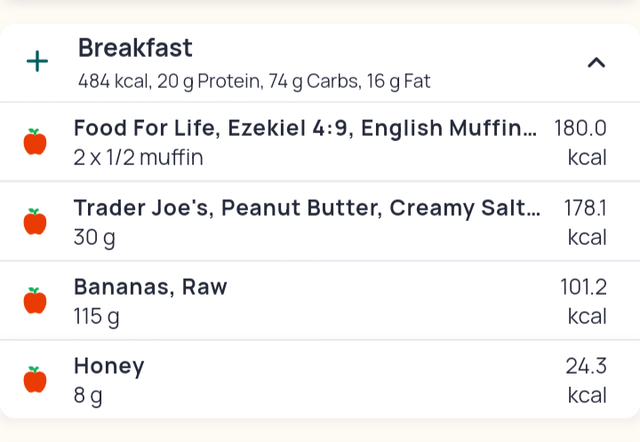This screenshot has width=640, height=442.
Task: Click the apple icon beside Ezekiel English Muffin
Action: (x=35, y=142)
